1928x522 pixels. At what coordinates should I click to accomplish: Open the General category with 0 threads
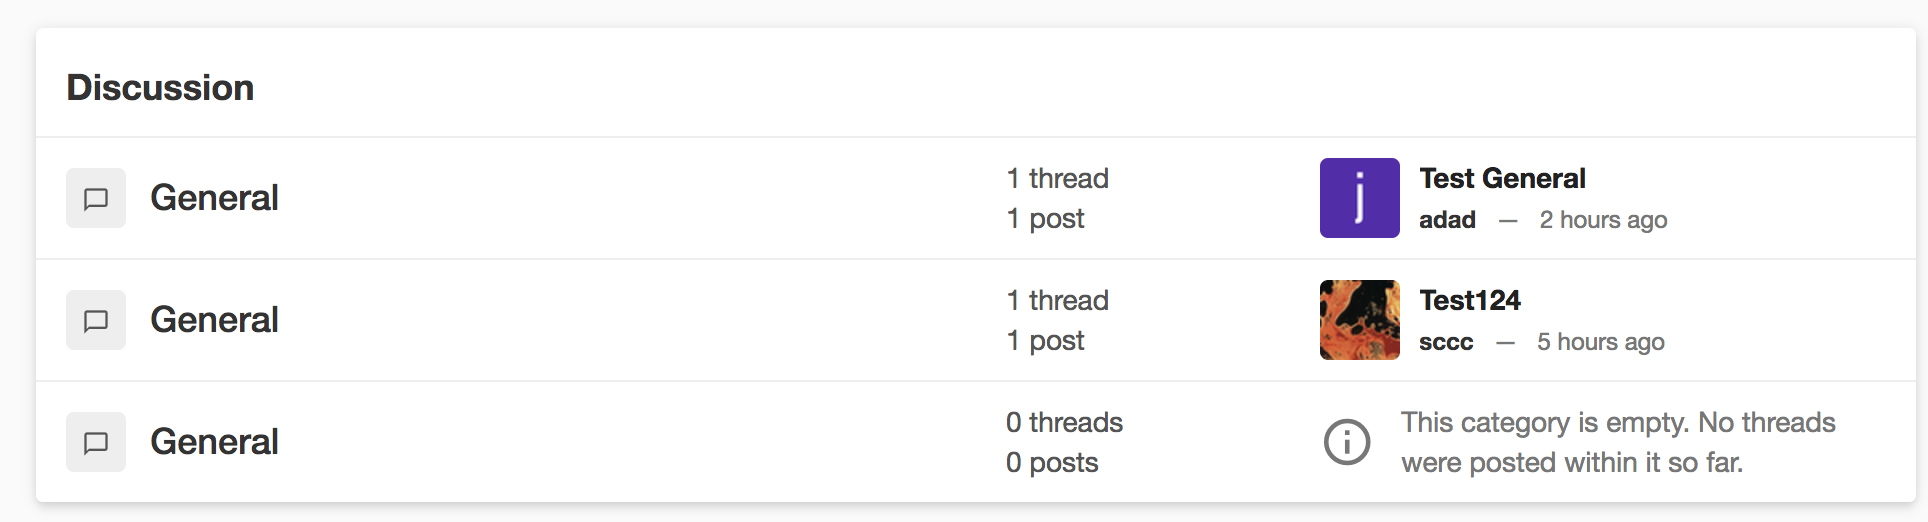pyautogui.click(x=214, y=442)
